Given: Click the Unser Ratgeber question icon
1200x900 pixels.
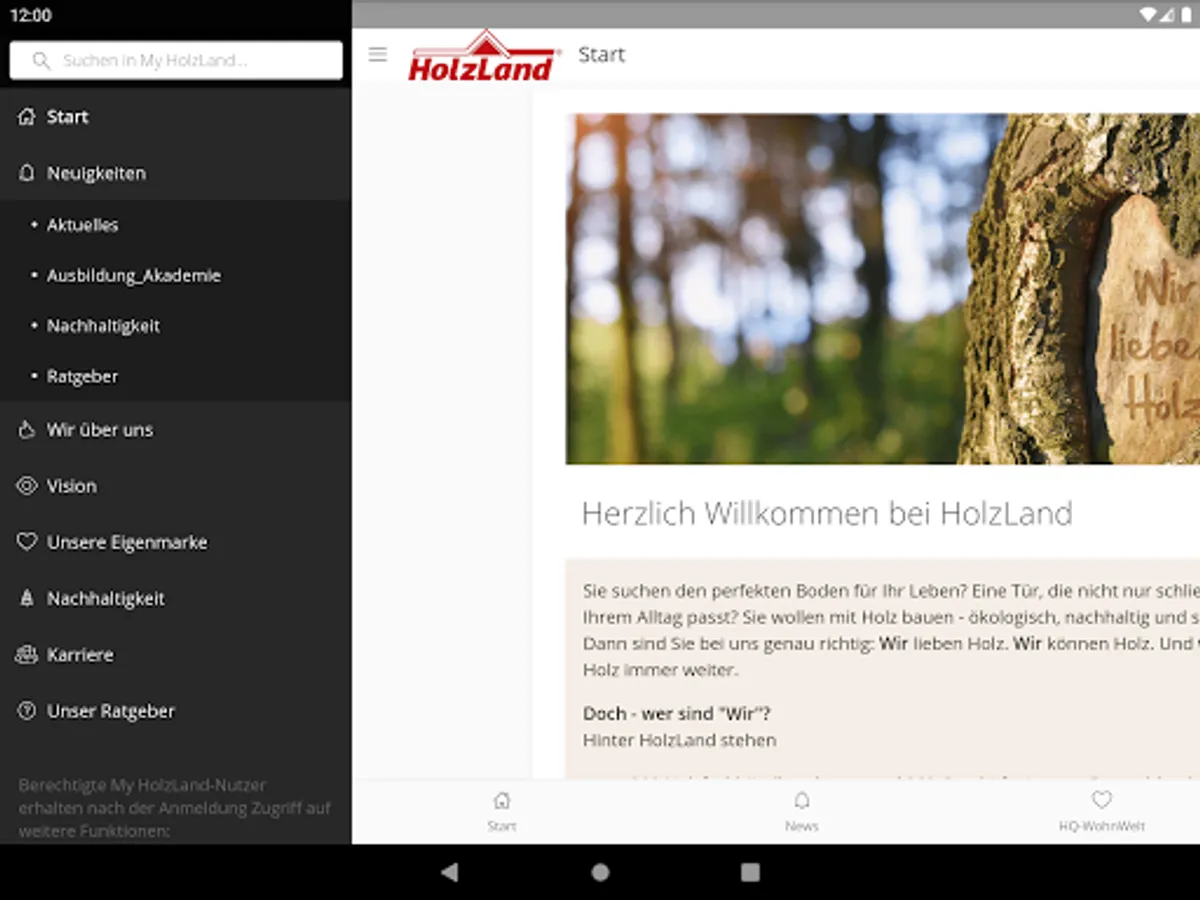Looking at the screenshot, I should (27, 711).
